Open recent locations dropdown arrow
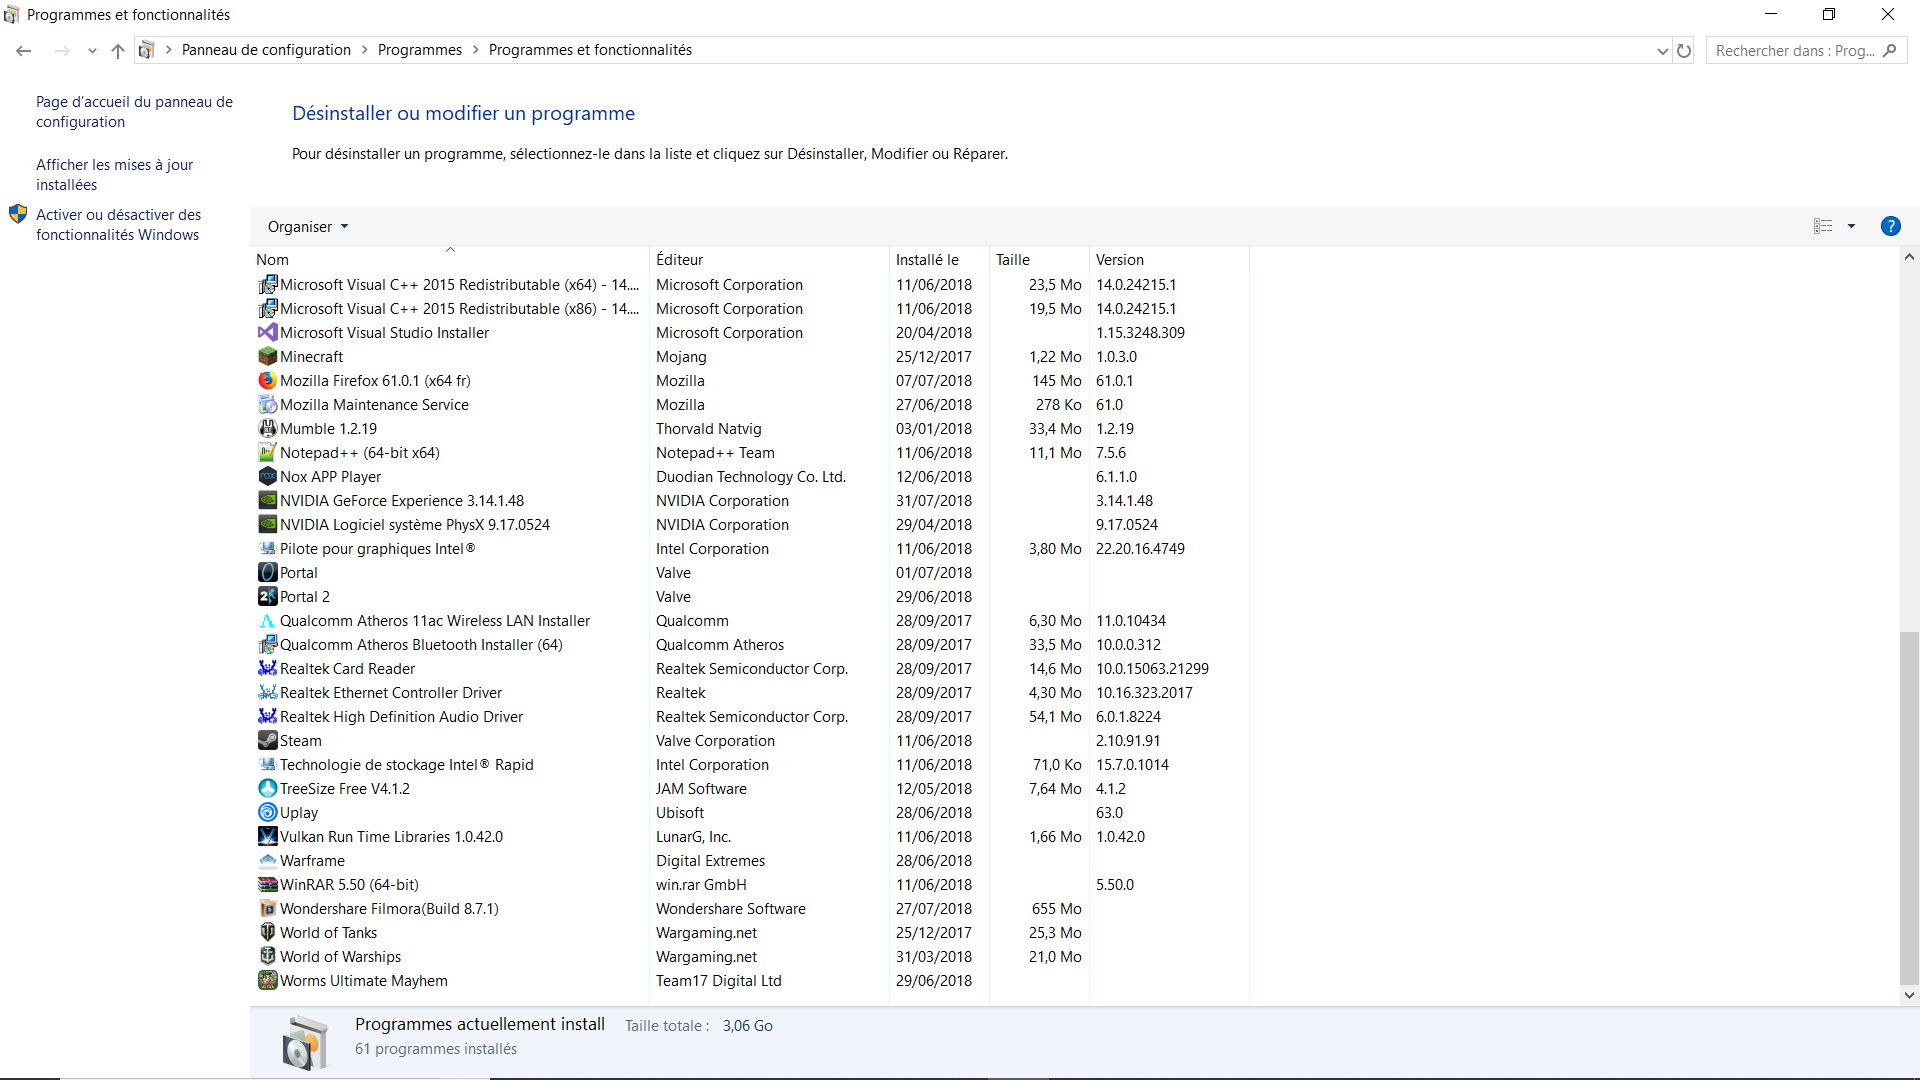This screenshot has height=1080, width=1920. coord(92,51)
